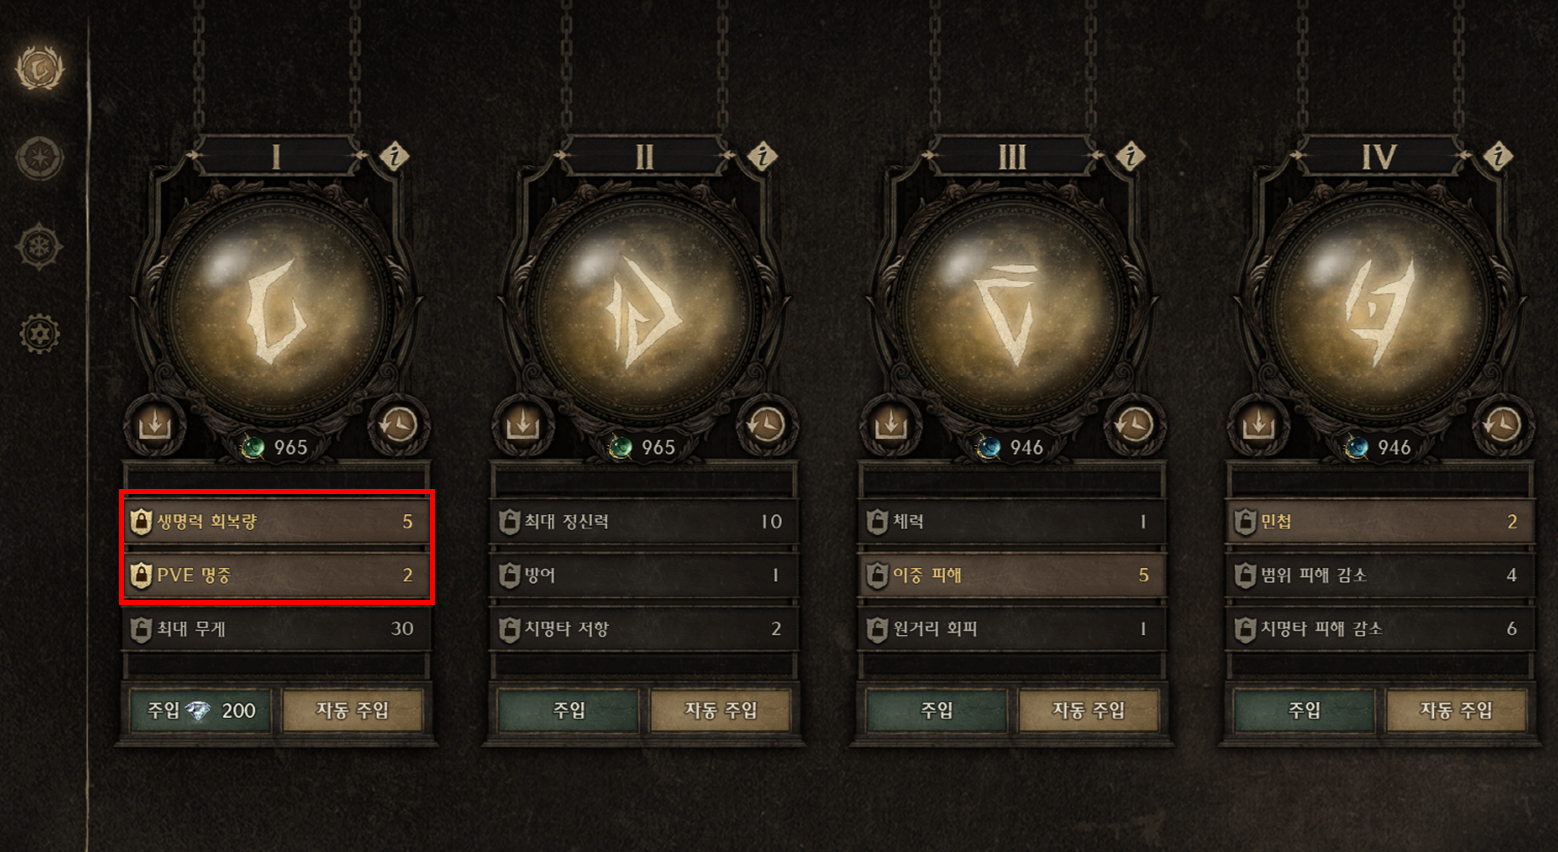Toggle lock on PVE 명중 stat
Screen dimensions: 1558x852
(x=141, y=575)
